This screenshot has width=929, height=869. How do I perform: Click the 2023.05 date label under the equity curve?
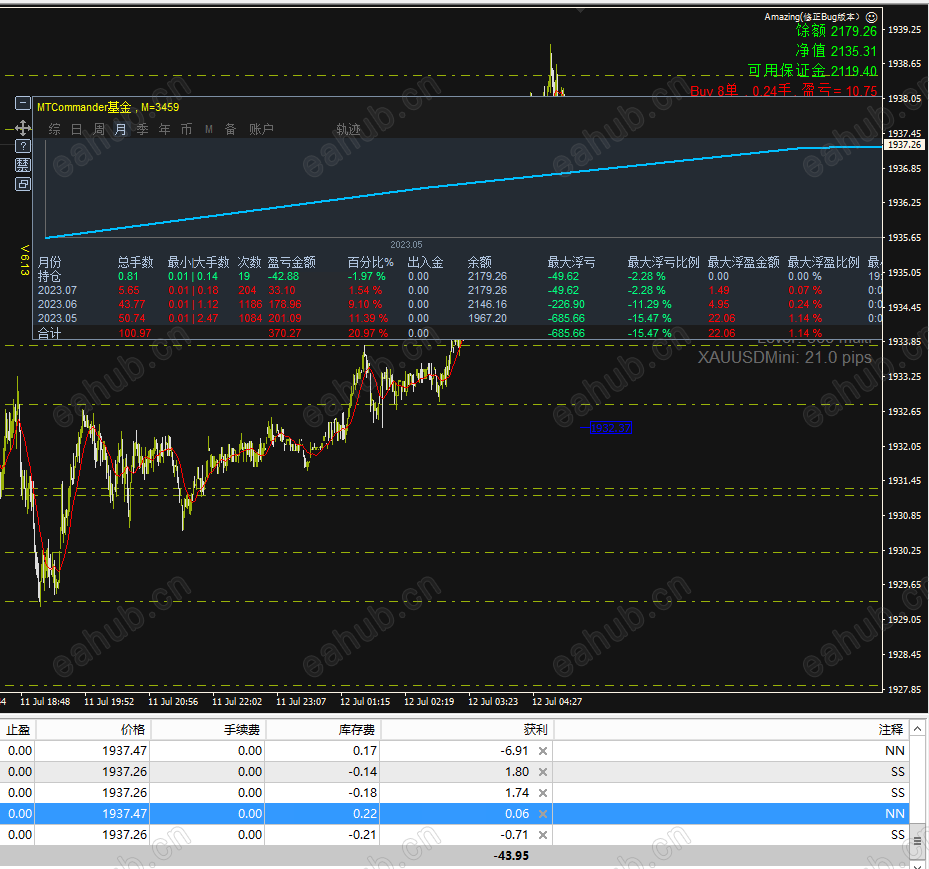406,245
